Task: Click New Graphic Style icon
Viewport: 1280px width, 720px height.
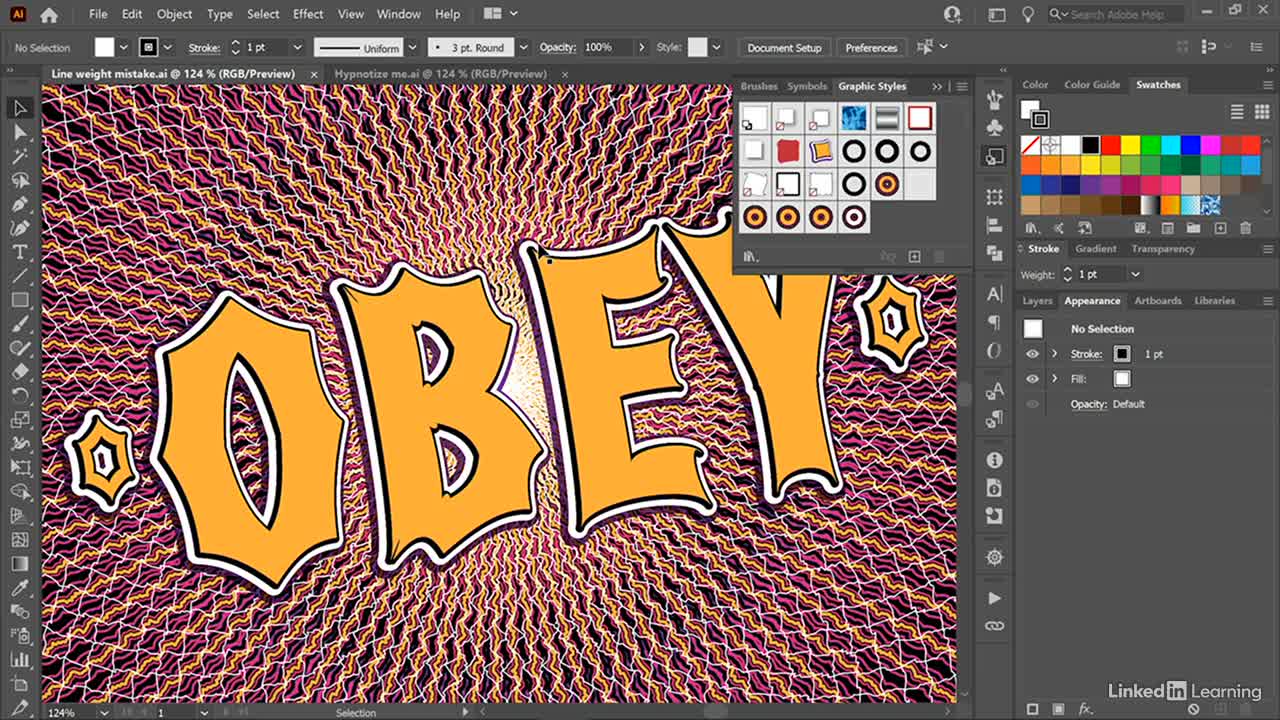Action: 914,257
